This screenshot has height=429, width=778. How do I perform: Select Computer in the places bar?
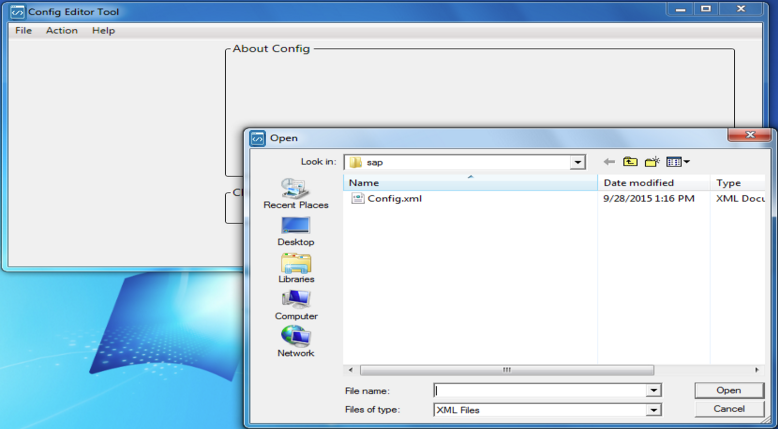pyautogui.click(x=295, y=301)
